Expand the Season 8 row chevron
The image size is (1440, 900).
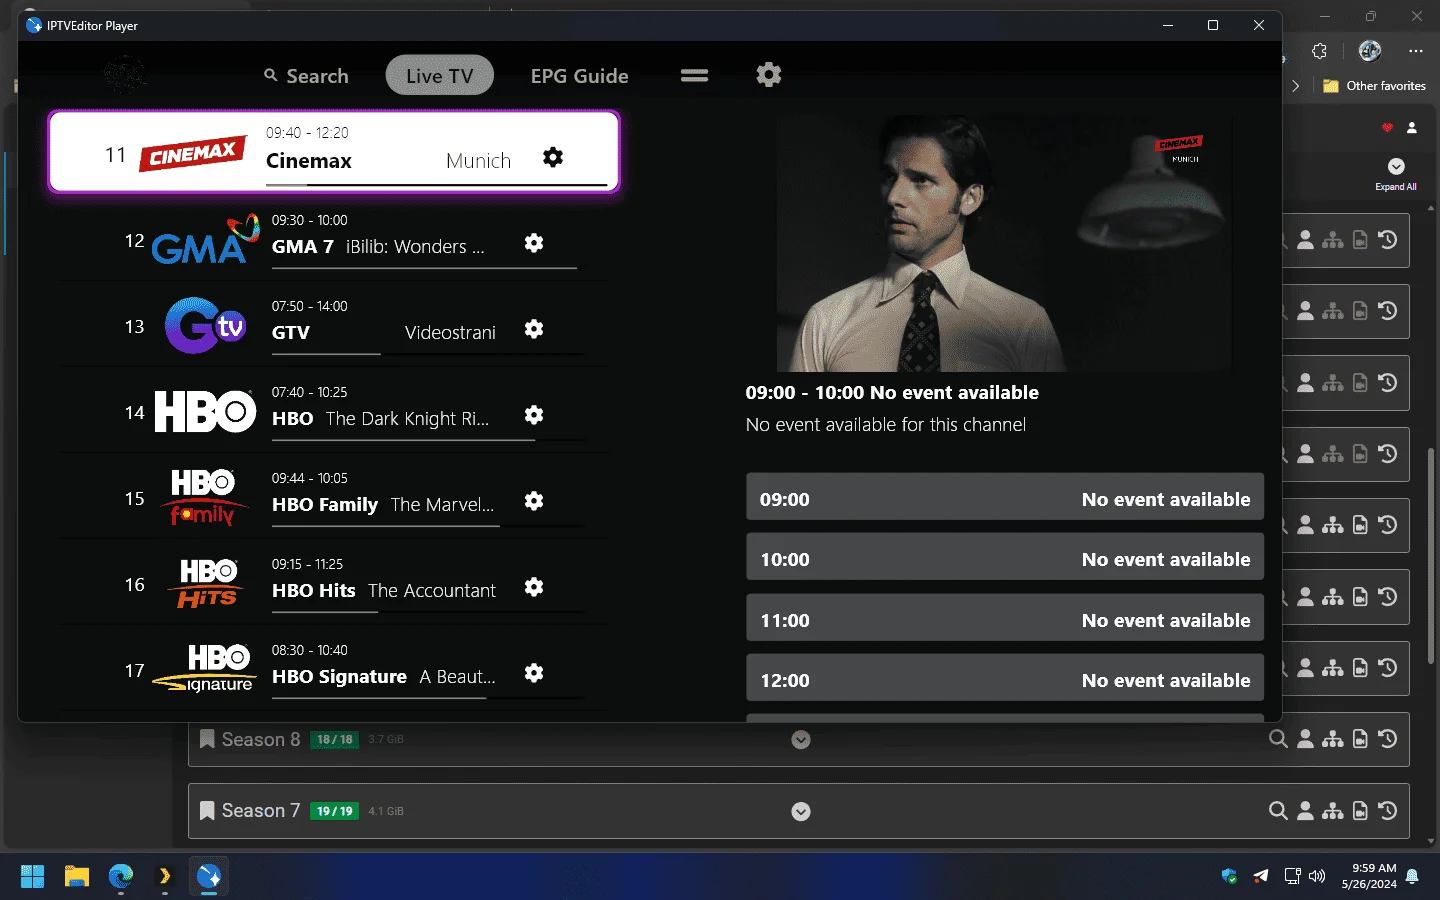click(x=801, y=740)
